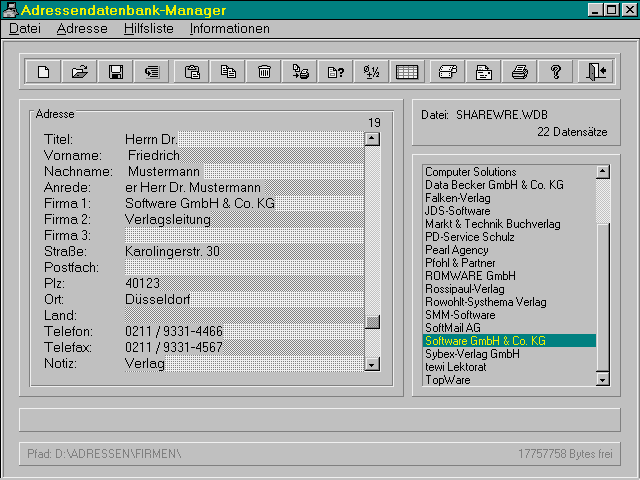Open help with the question mark icon
This screenshot has height=480, width=640.
[x=556, y=71]
